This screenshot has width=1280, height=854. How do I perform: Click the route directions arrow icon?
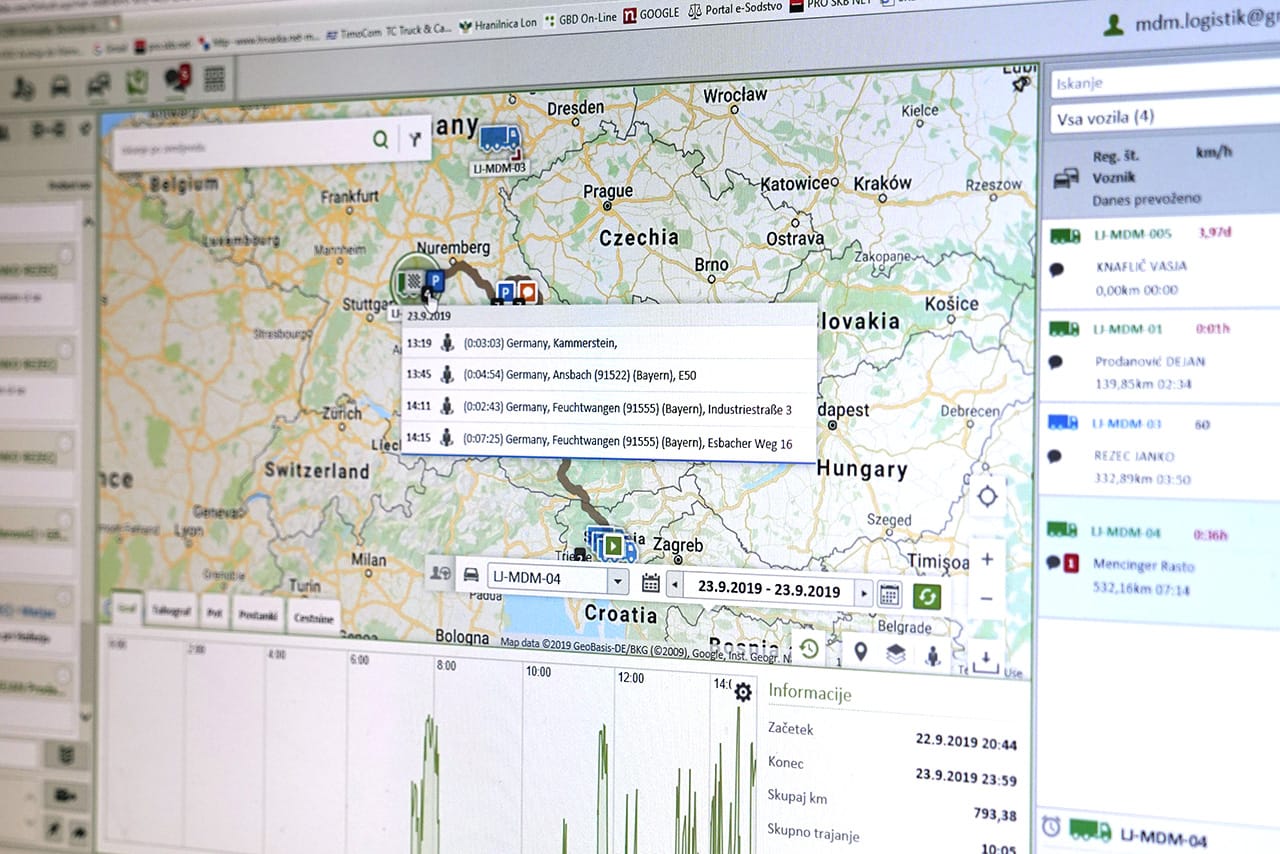pos(415,140)
